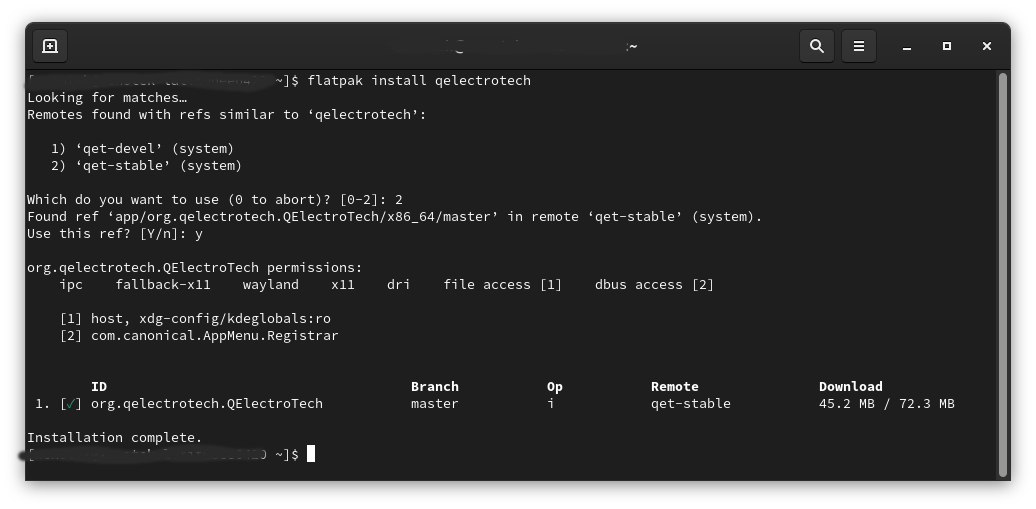Click the Branch column header
This screenshot has height=509, width=1036.
pyautogui.click(x=434, y=387)
